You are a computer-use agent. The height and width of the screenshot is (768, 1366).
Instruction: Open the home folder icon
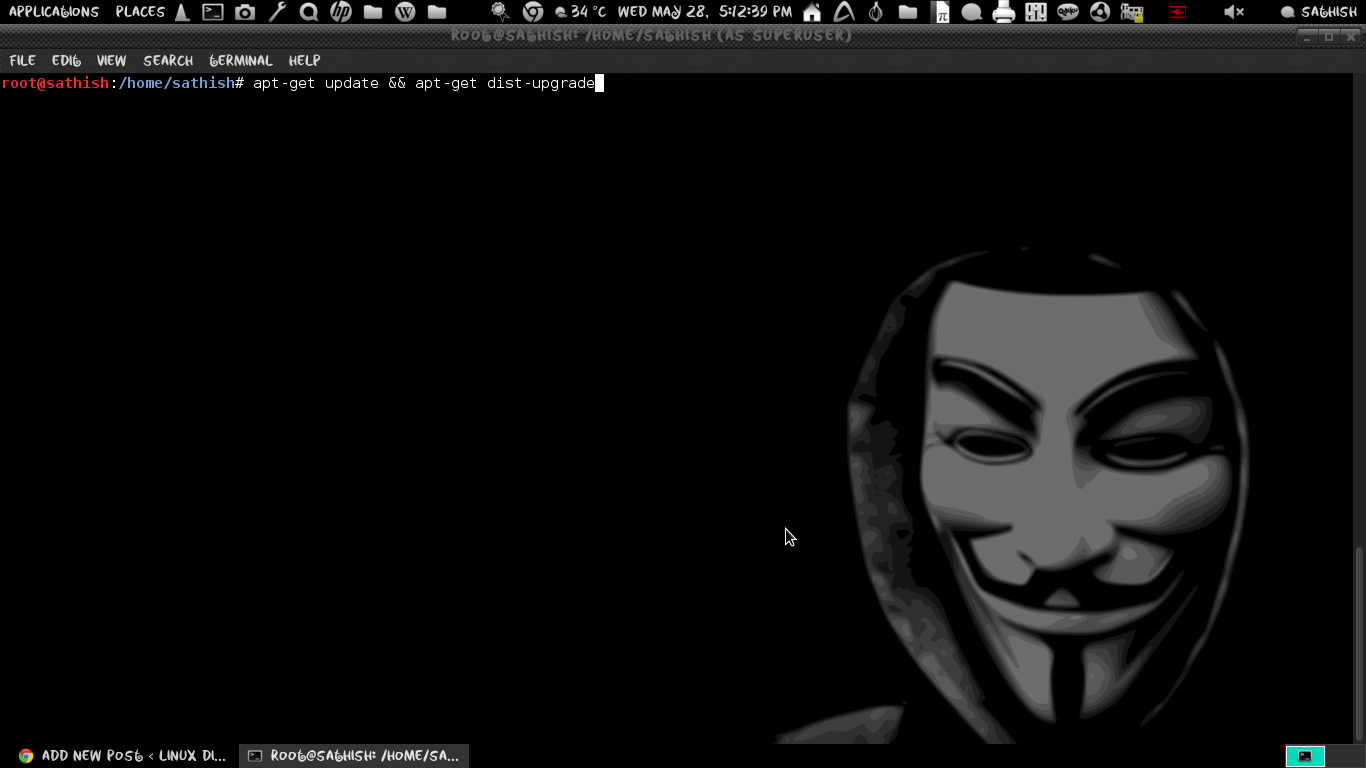(x=812, y=12)
